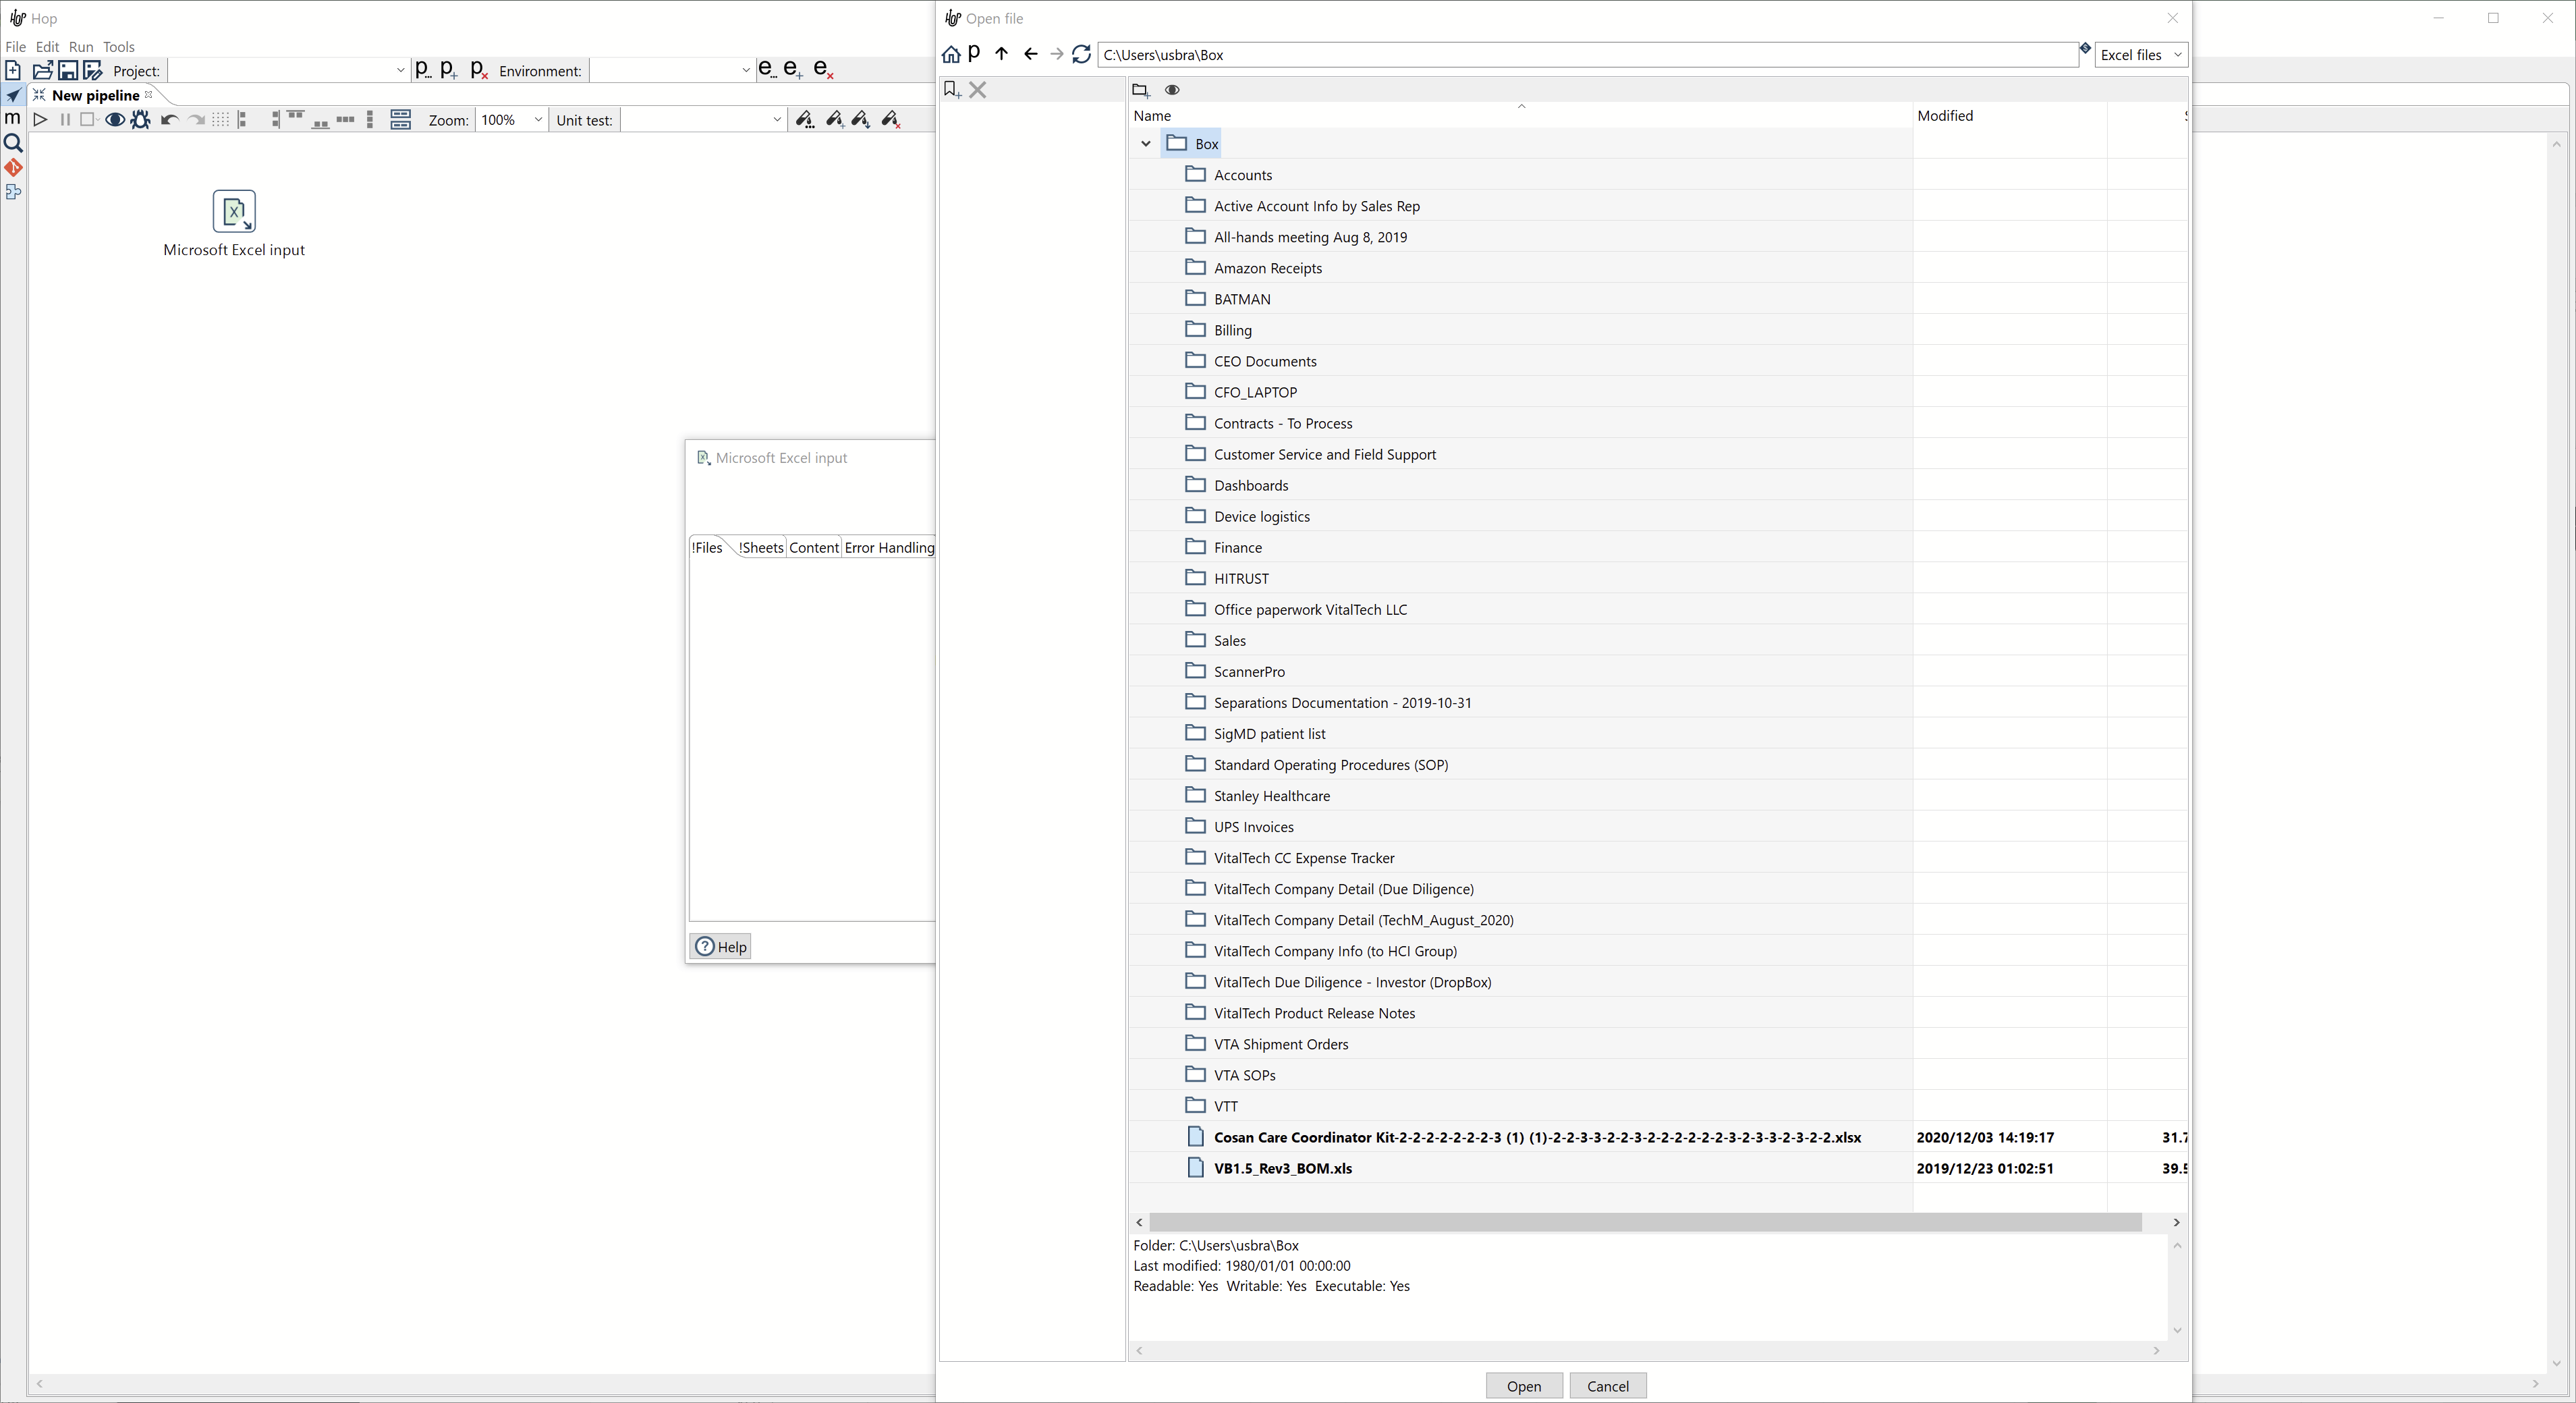This screenshot has height=1403, width=2576.
Task: Refresh the file browser listing
Action: (1081, 54)
